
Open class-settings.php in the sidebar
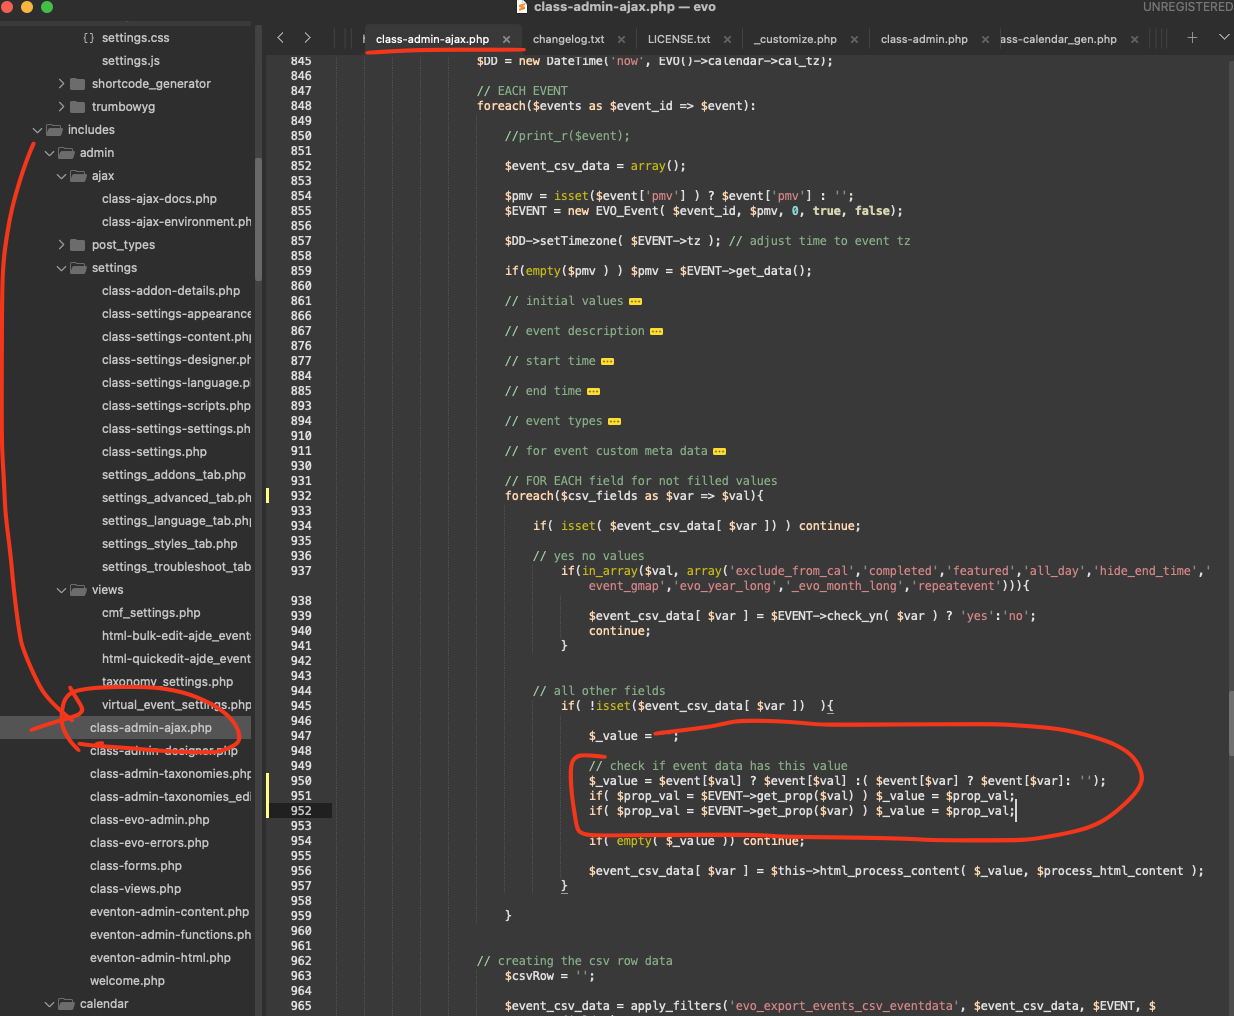tap(154, 452)
